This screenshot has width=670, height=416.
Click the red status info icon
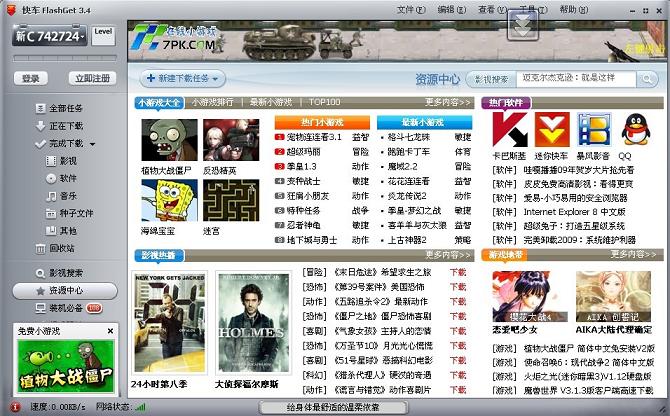point(15,407)
